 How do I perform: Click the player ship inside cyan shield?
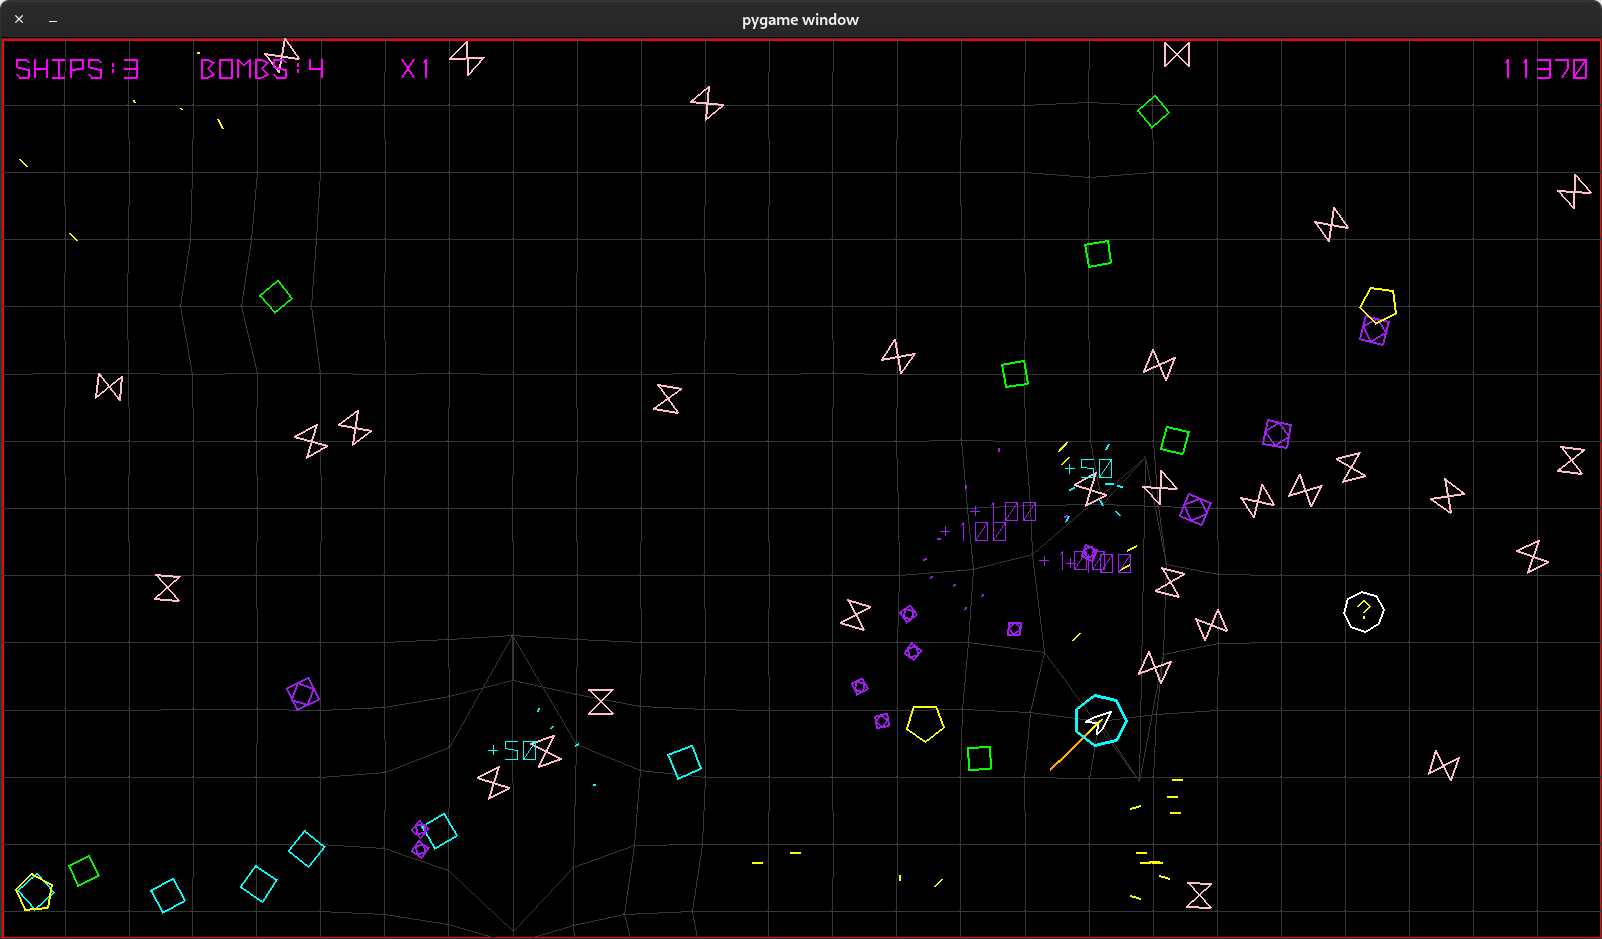coord(1100,721)
